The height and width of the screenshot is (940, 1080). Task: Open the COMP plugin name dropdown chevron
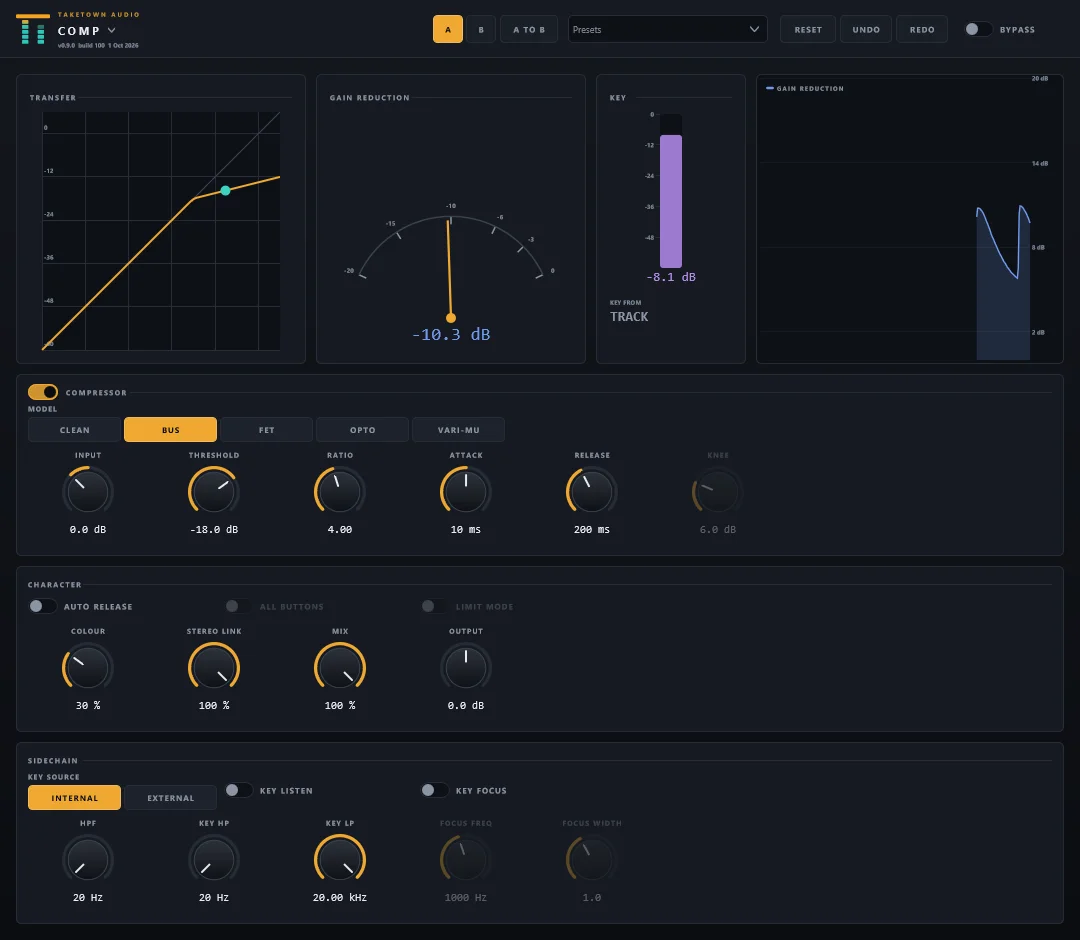point(112,30)
